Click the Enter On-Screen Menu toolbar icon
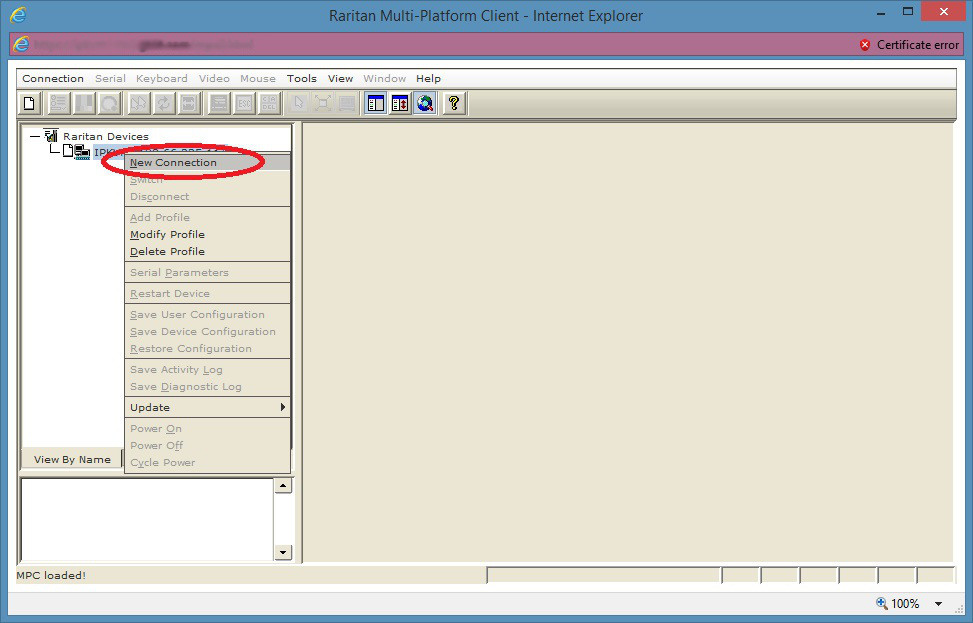 click(x=218, y=103)
